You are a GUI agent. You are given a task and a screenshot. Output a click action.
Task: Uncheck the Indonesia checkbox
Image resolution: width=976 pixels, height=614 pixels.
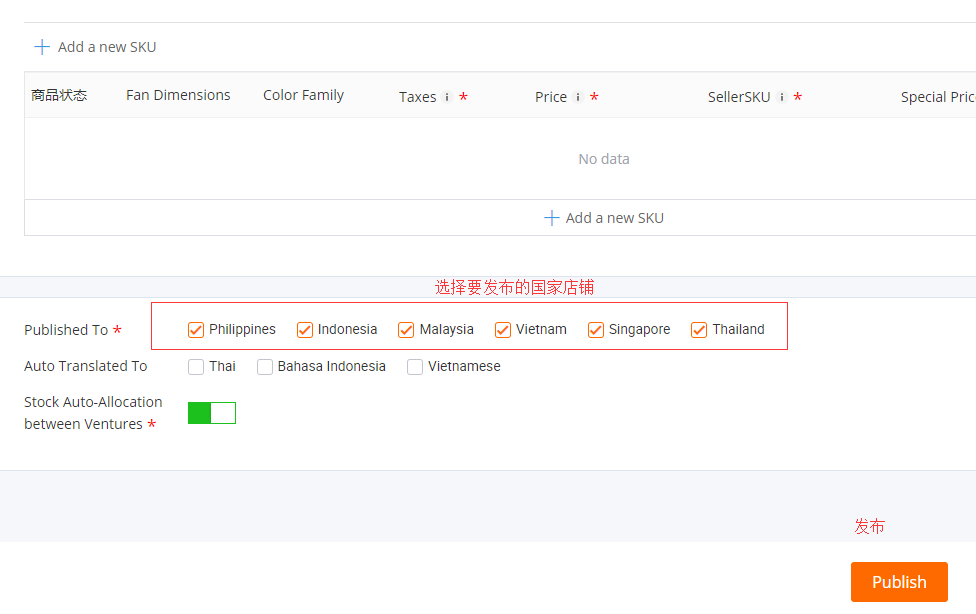pyautogui.click(x=304, y=329)
